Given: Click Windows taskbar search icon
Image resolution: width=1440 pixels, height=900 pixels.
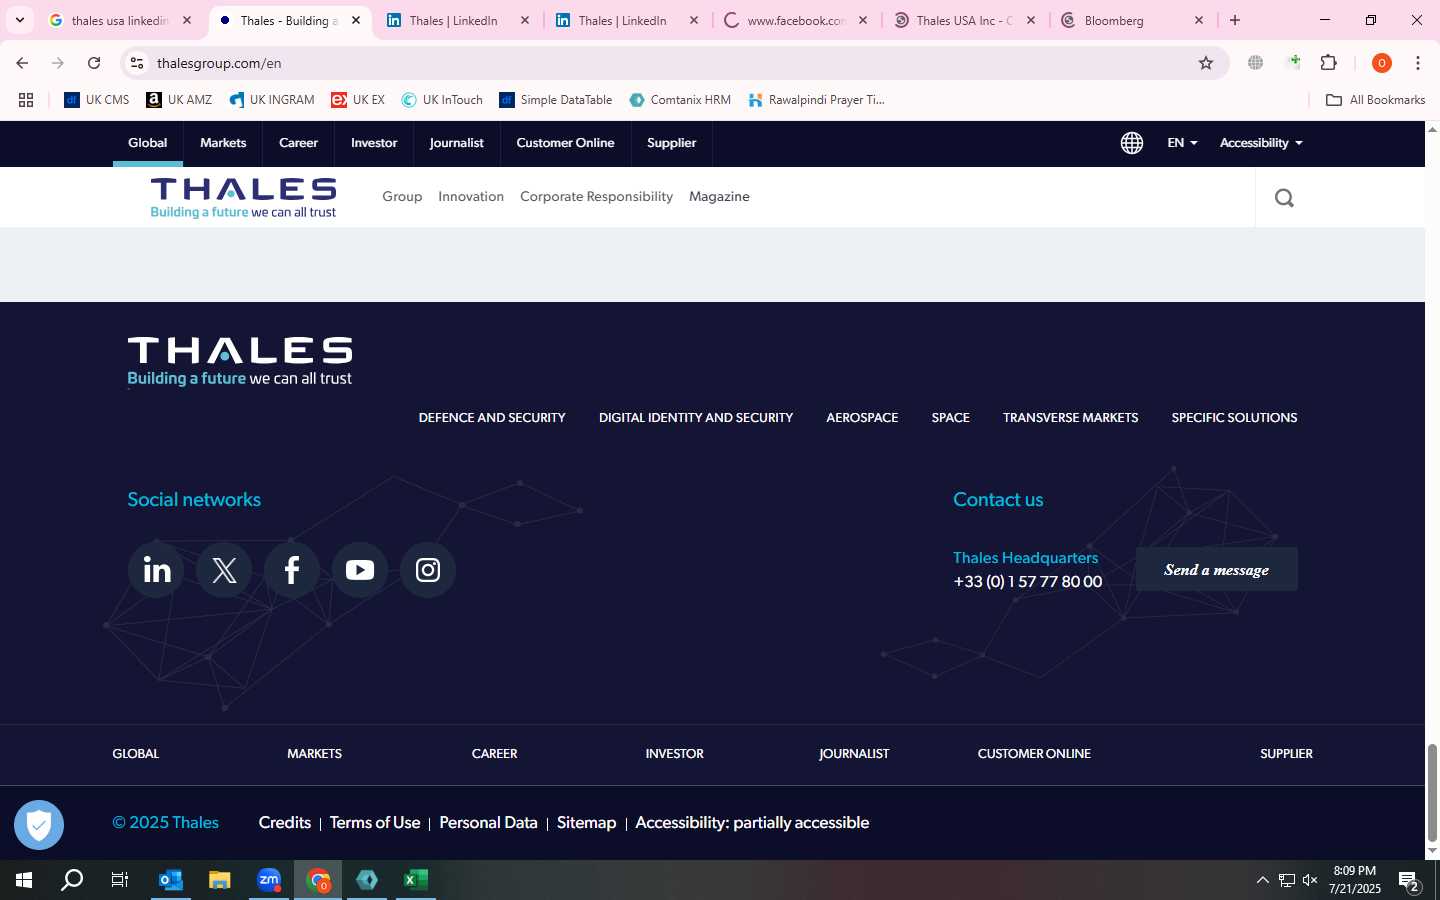Looking at the screenshot, I should [72, 880].
